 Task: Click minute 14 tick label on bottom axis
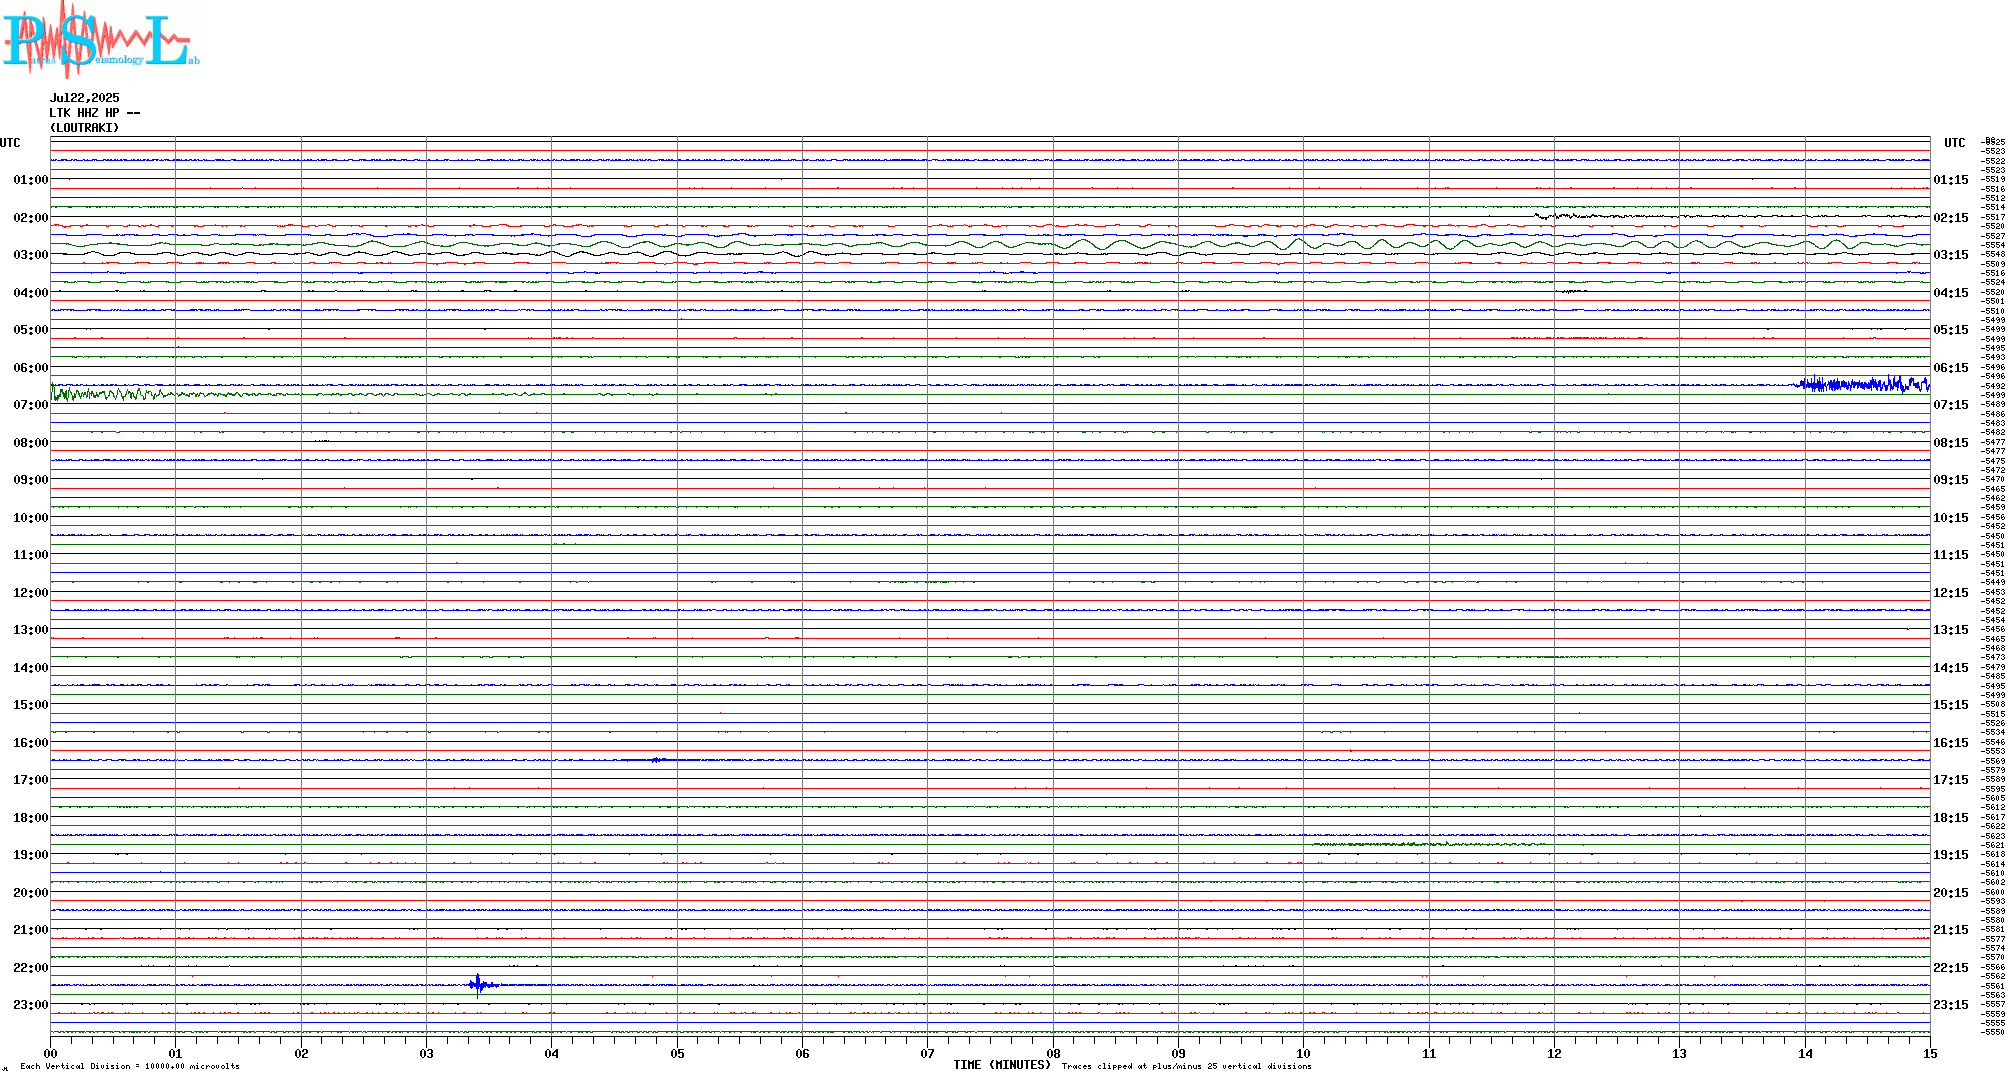coord(1805,1053)
